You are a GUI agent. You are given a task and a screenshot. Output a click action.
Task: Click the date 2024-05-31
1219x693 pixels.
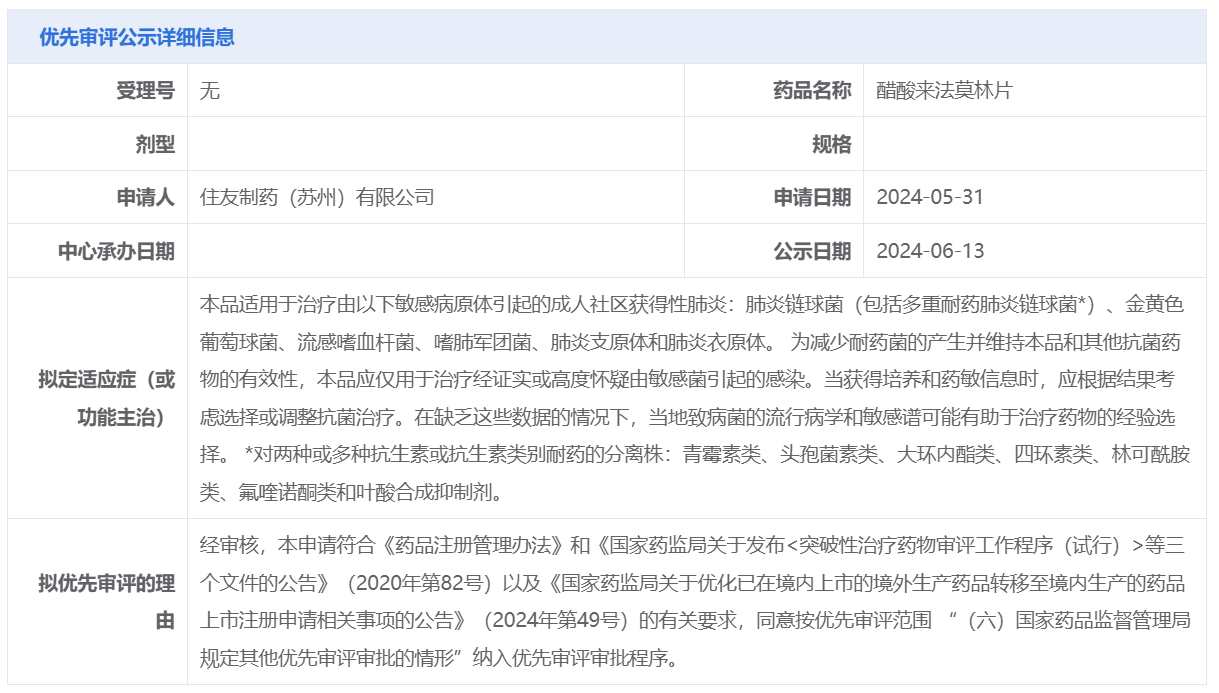[x=930, y=197]
